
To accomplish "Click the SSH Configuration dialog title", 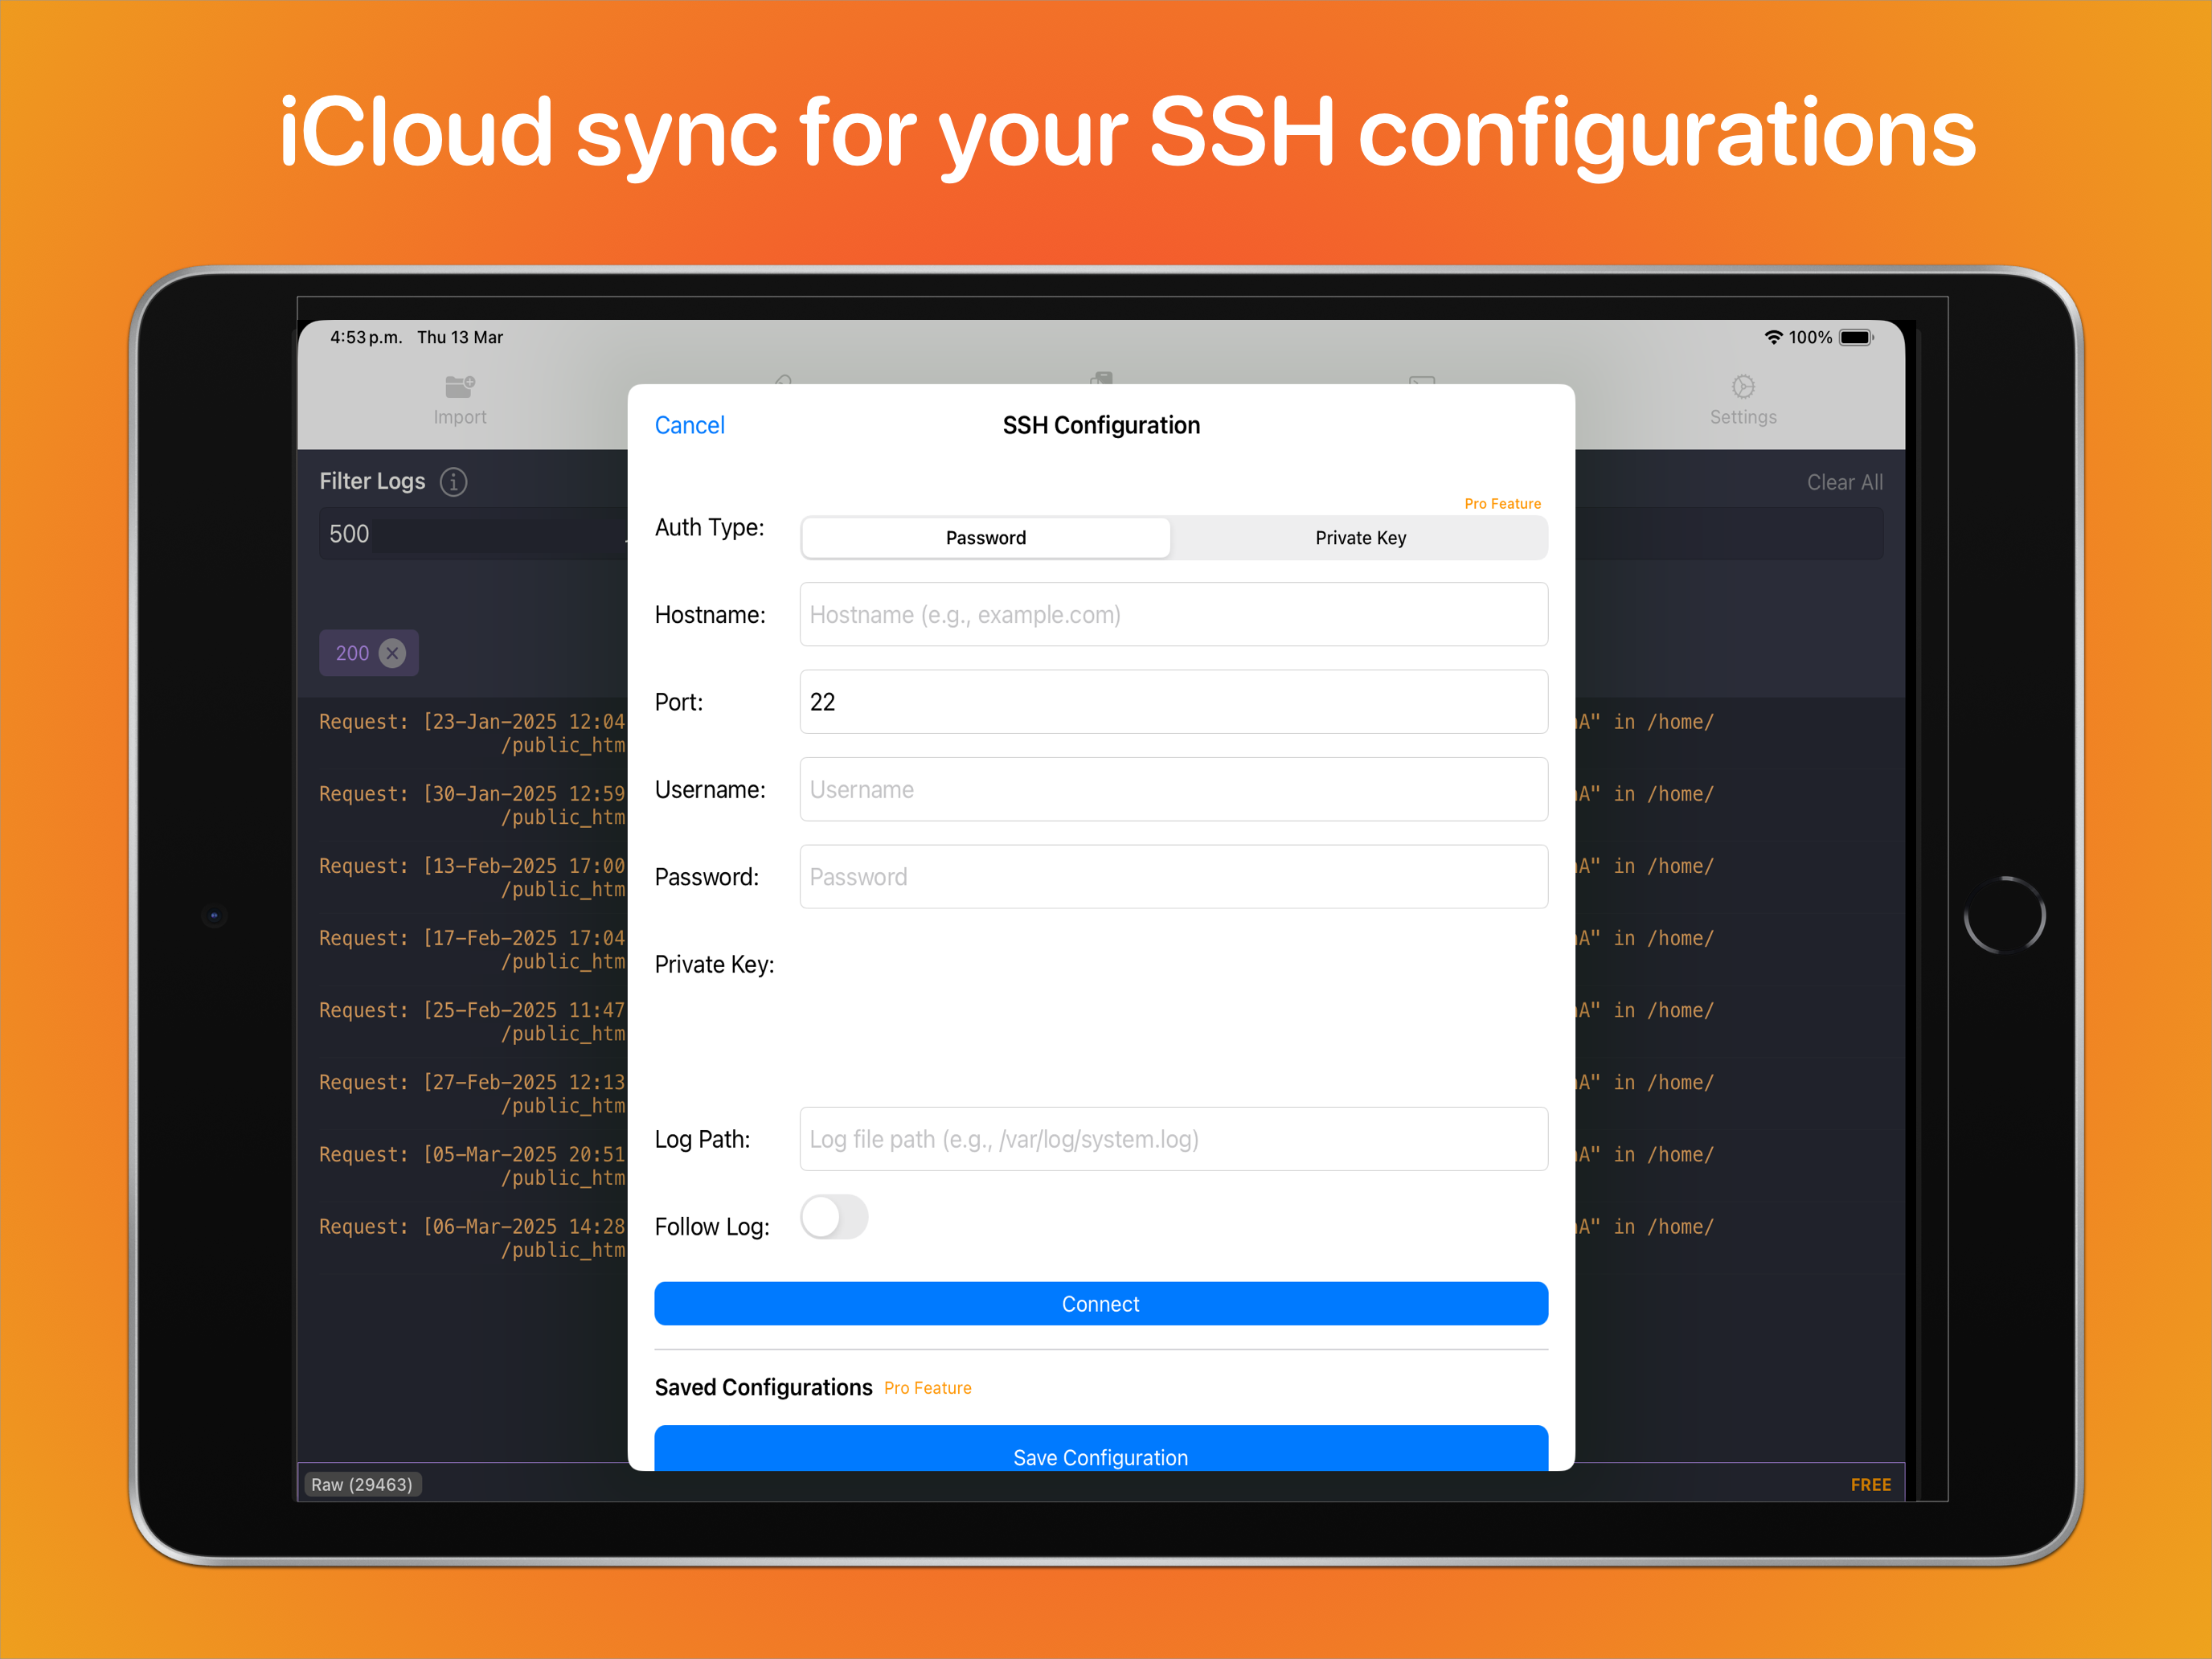I will click(1101, 425).
